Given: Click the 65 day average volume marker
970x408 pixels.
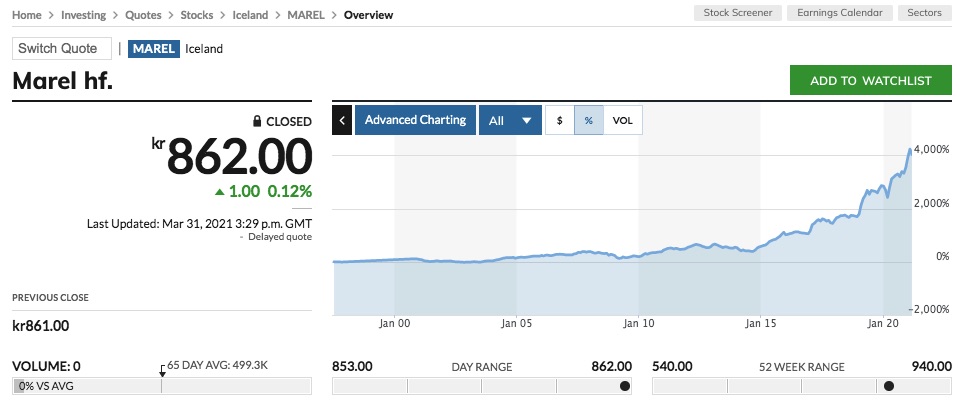Looking at the screenshot, I should 162,371.
